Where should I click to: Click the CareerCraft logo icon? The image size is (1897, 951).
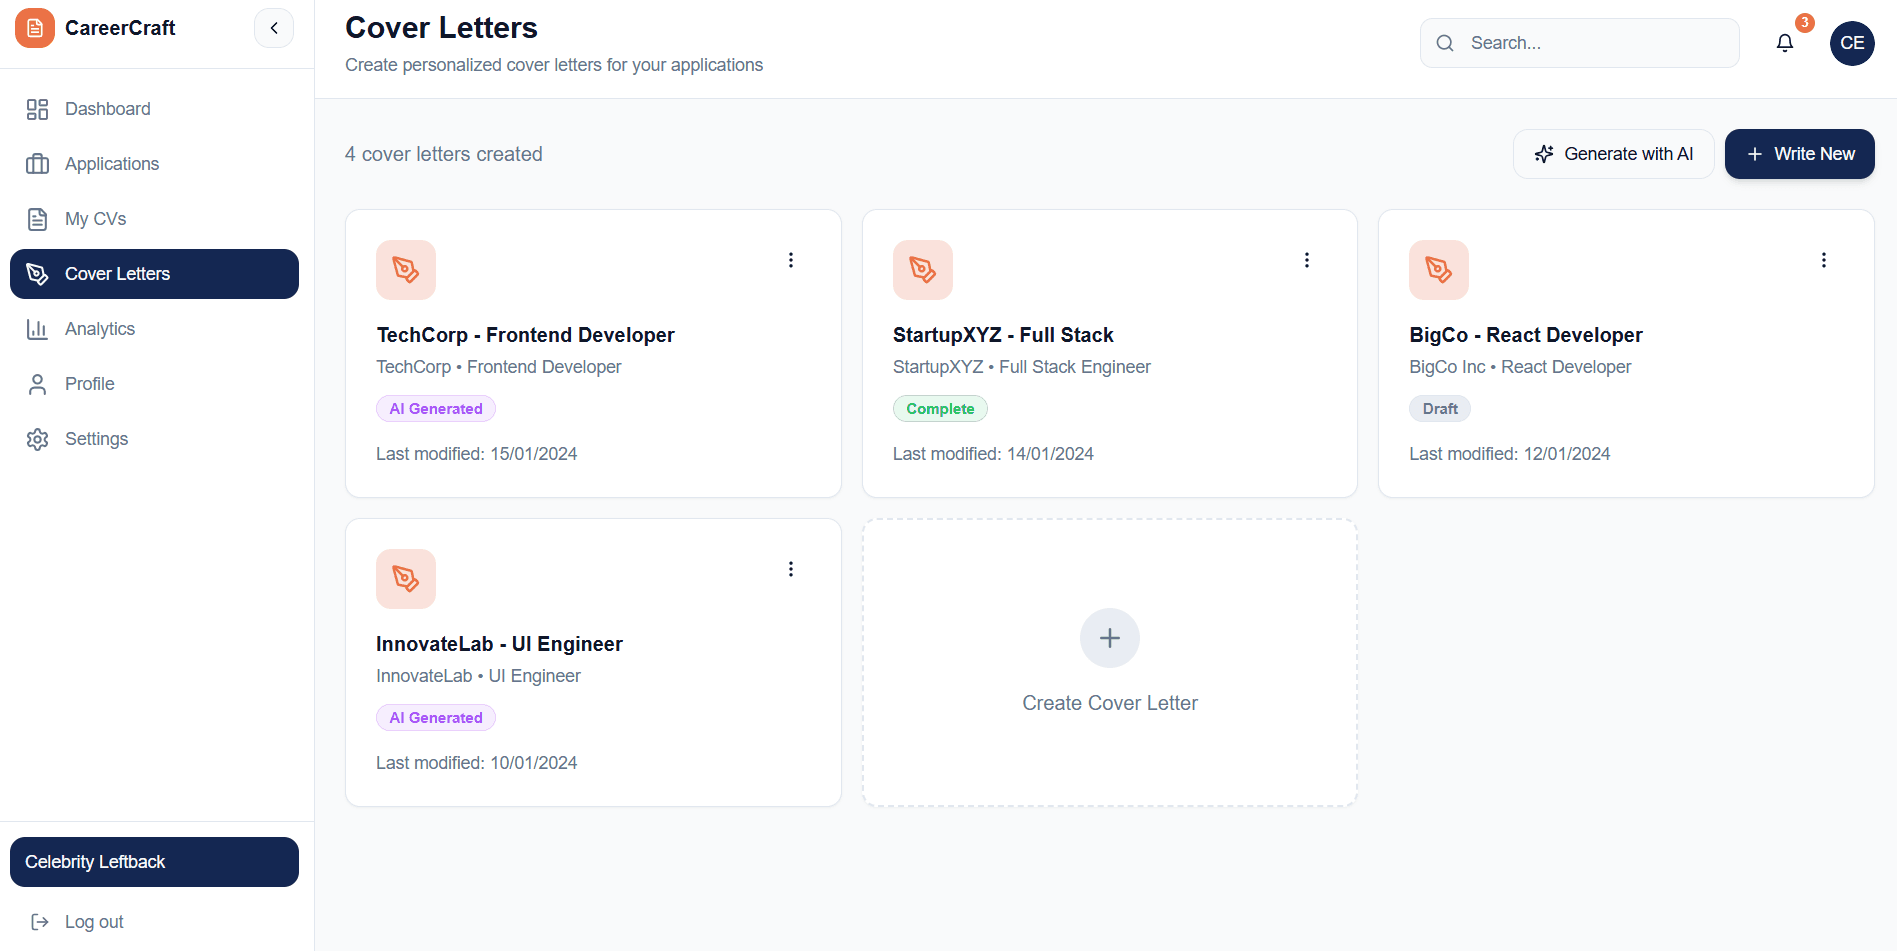[35, 28]
